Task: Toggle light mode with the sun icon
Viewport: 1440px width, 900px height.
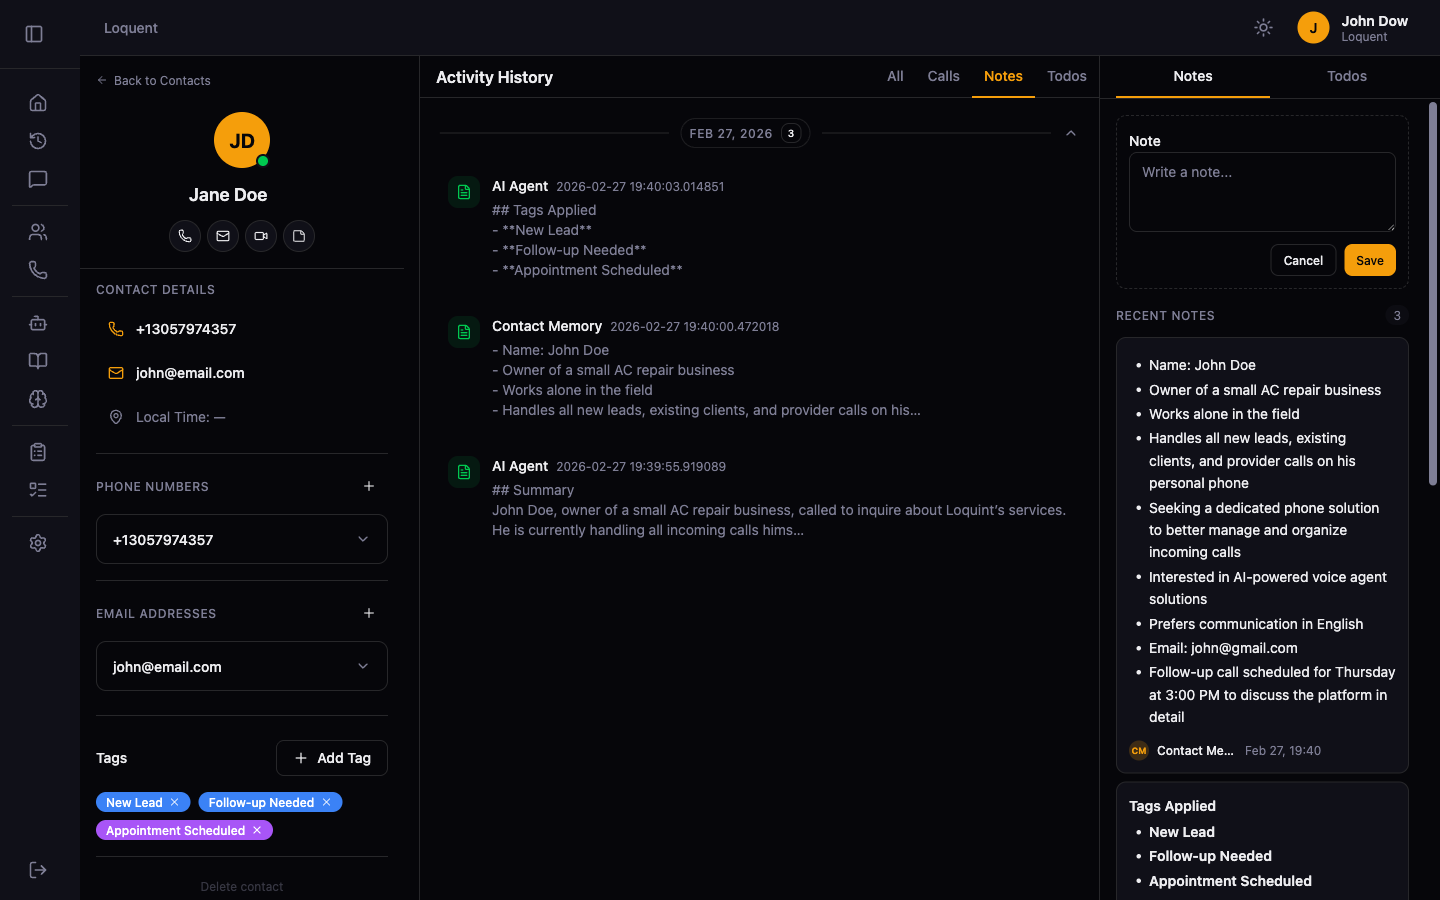Action: coord(1263,27)
